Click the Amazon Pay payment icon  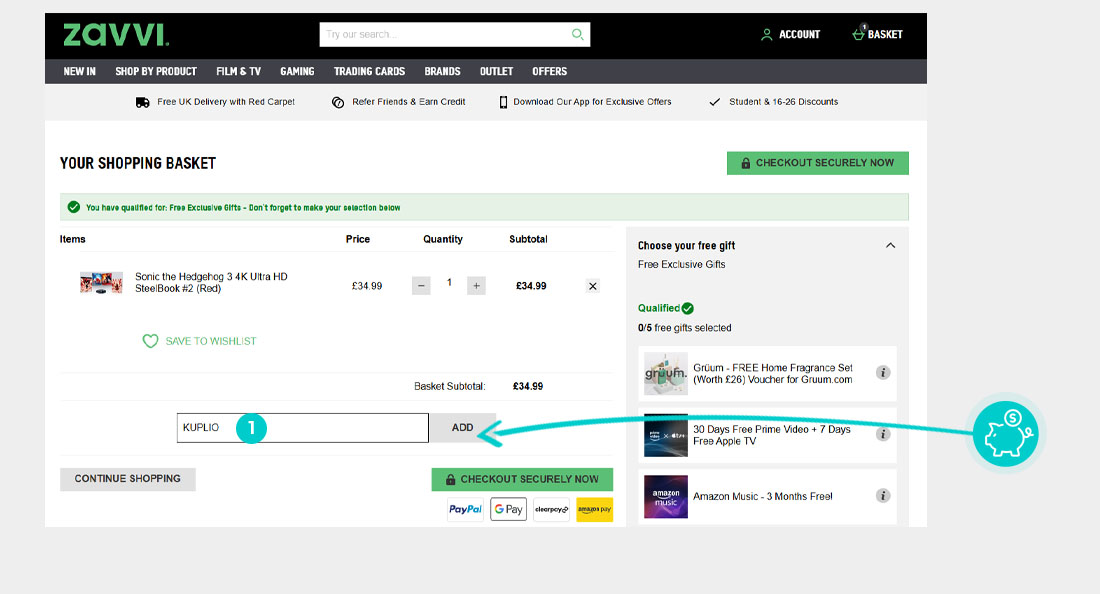(595, 509)
